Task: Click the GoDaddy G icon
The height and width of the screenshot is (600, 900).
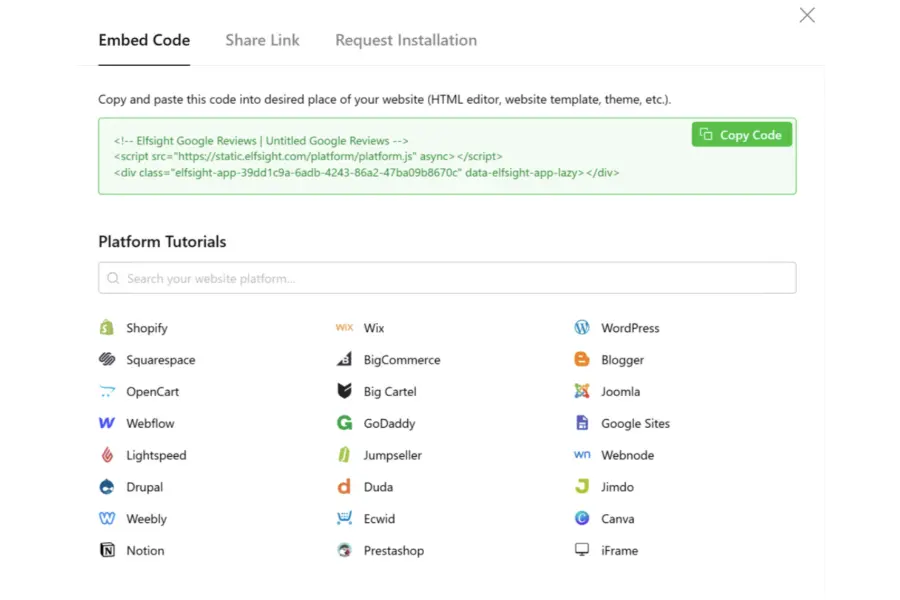Action: tap(344, 423)
